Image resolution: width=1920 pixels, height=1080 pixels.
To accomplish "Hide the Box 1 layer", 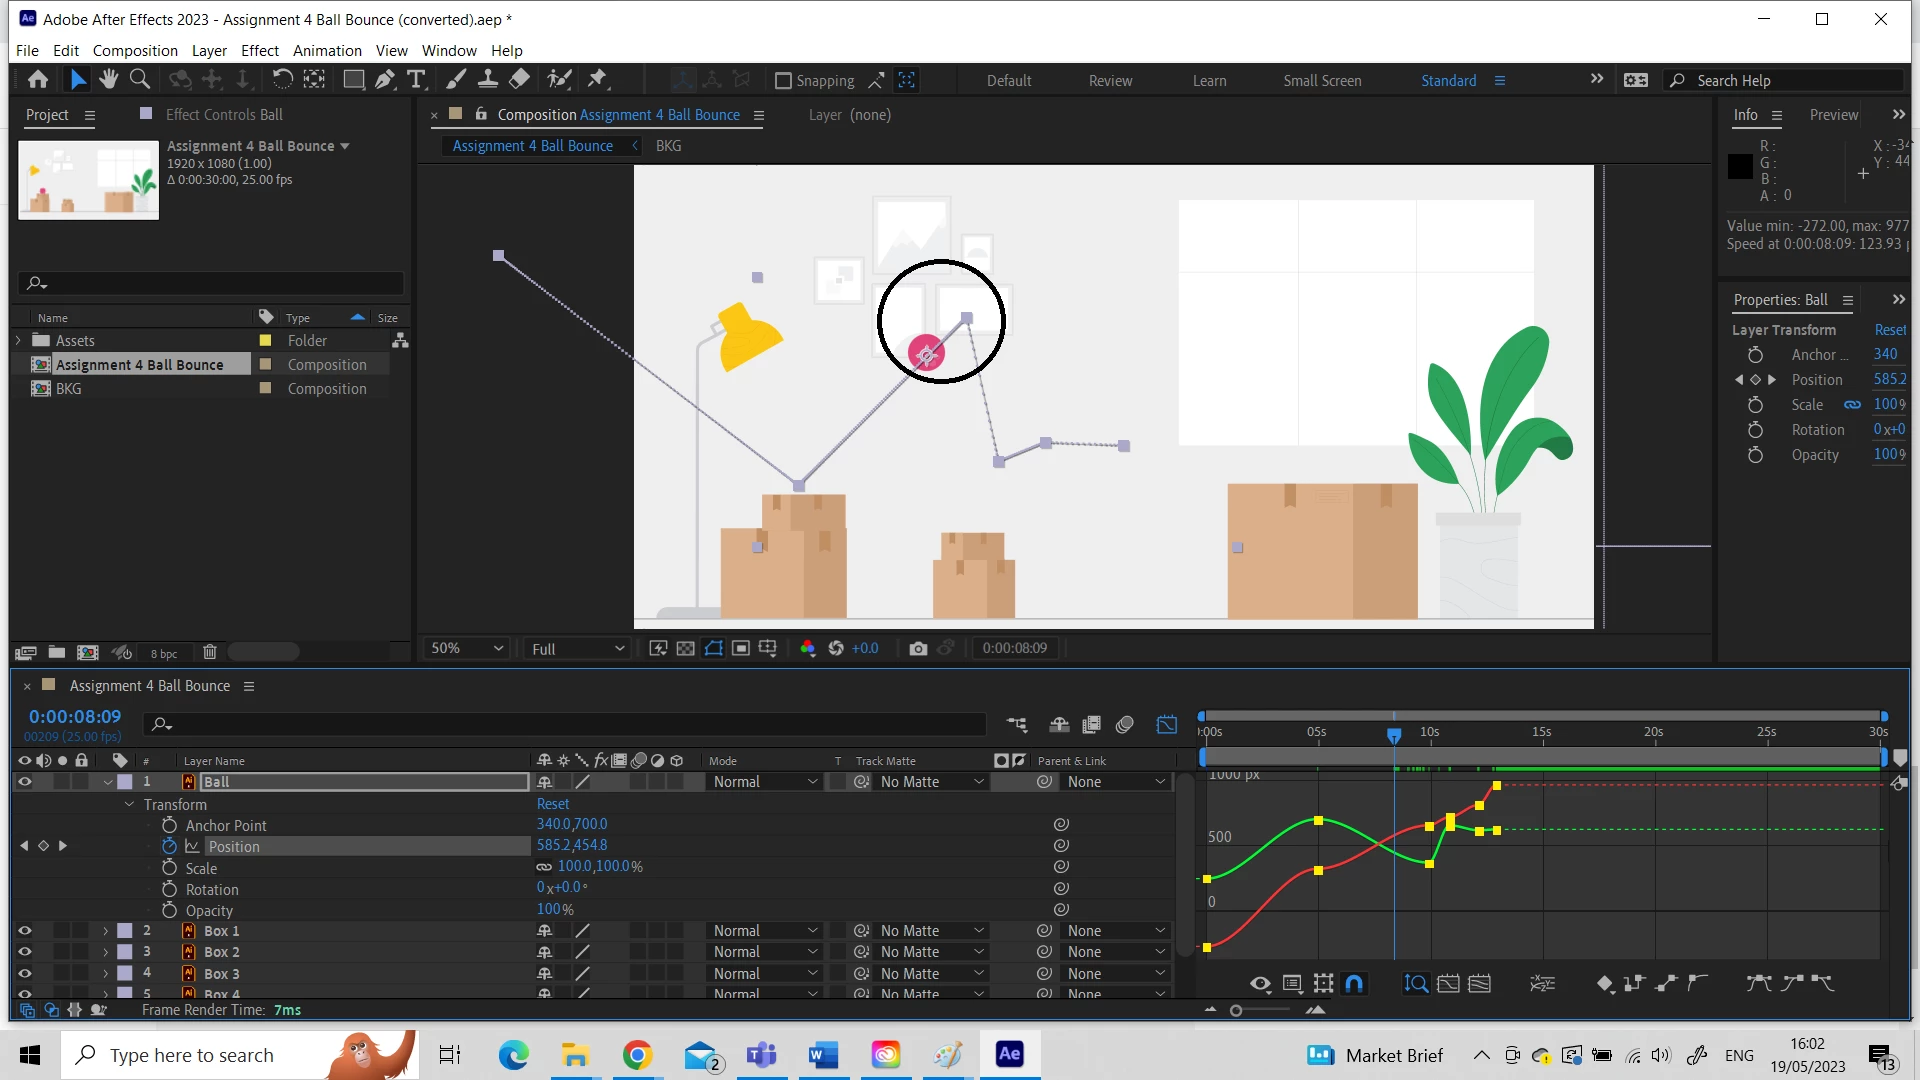I will [25, 931].
